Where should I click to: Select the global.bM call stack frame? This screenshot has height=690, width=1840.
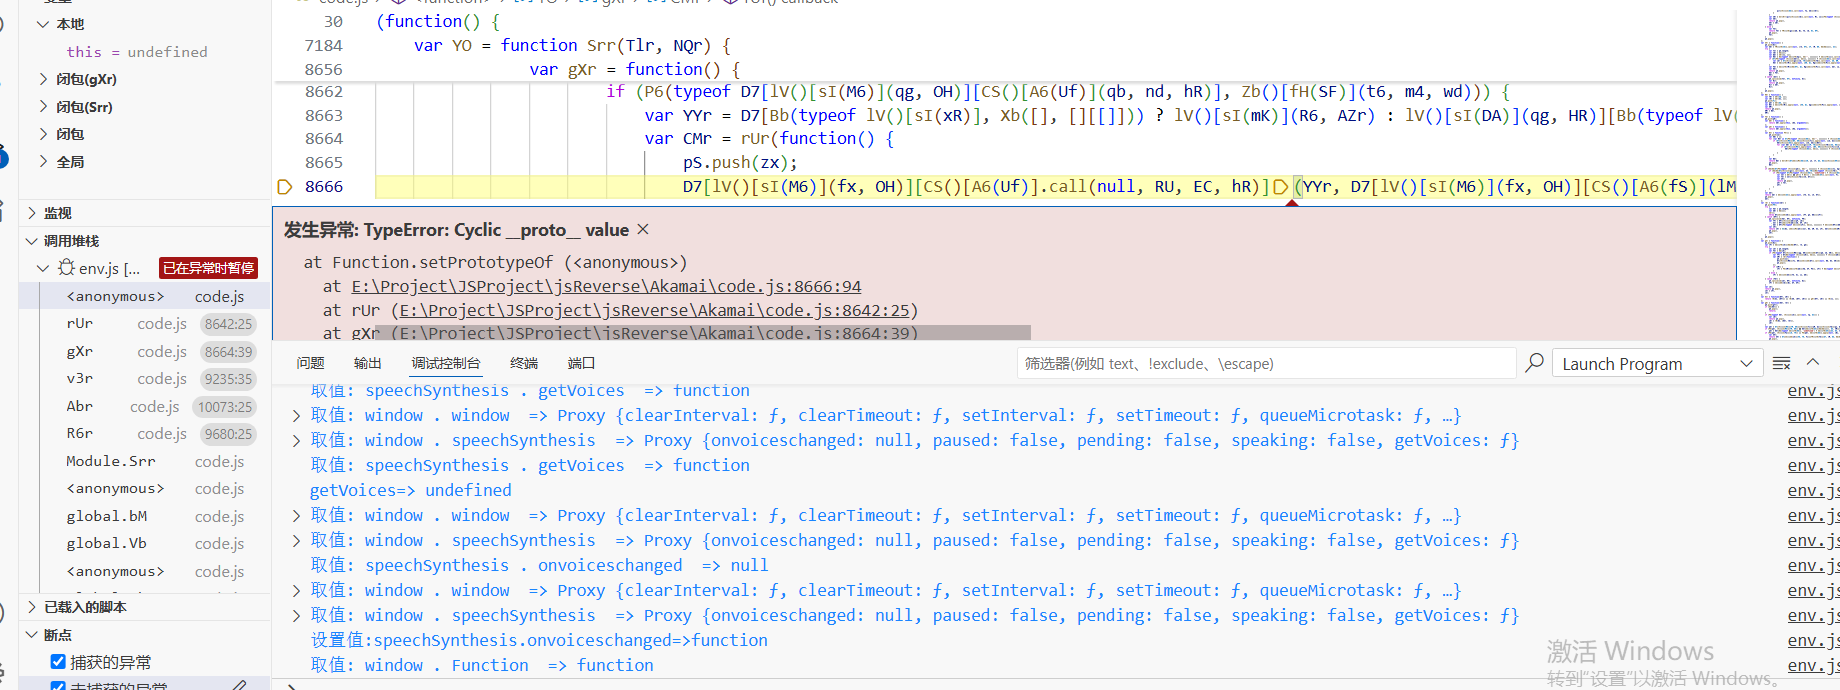point(145,517)
